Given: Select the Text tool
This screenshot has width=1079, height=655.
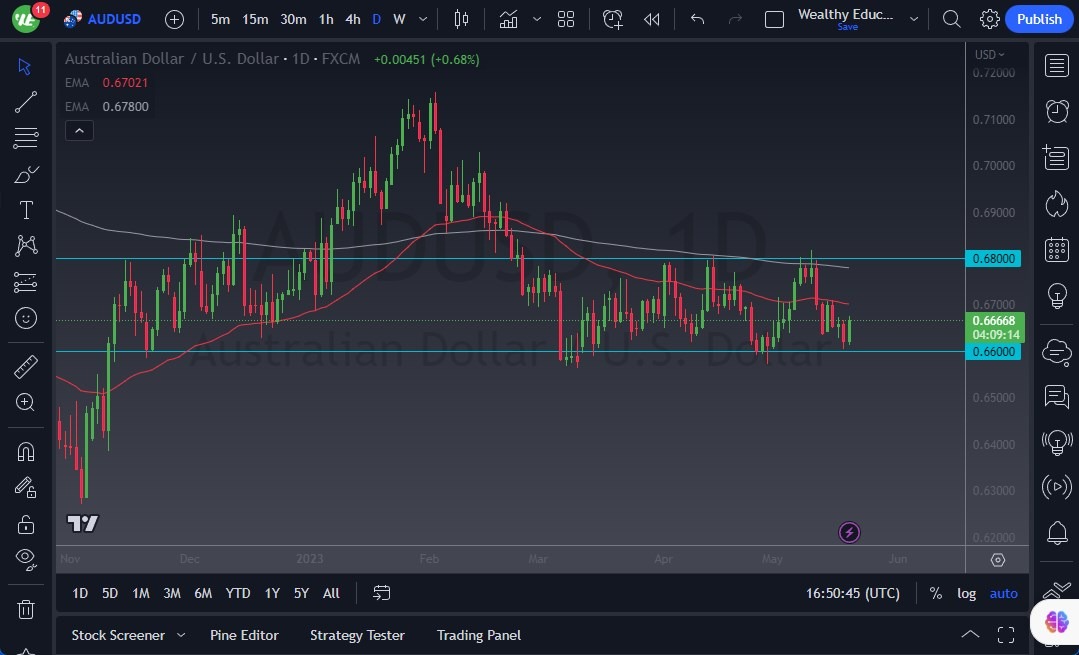Looking at the screenshot, I should (x=25, y=209).
